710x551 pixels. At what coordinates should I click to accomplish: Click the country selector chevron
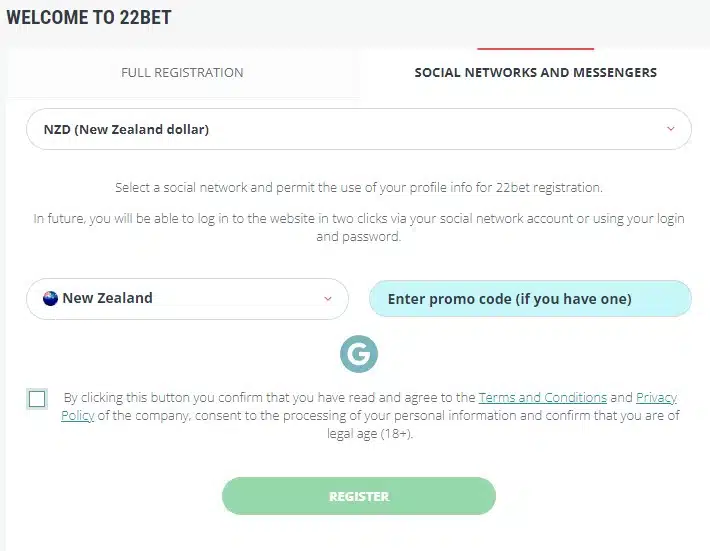328,299
